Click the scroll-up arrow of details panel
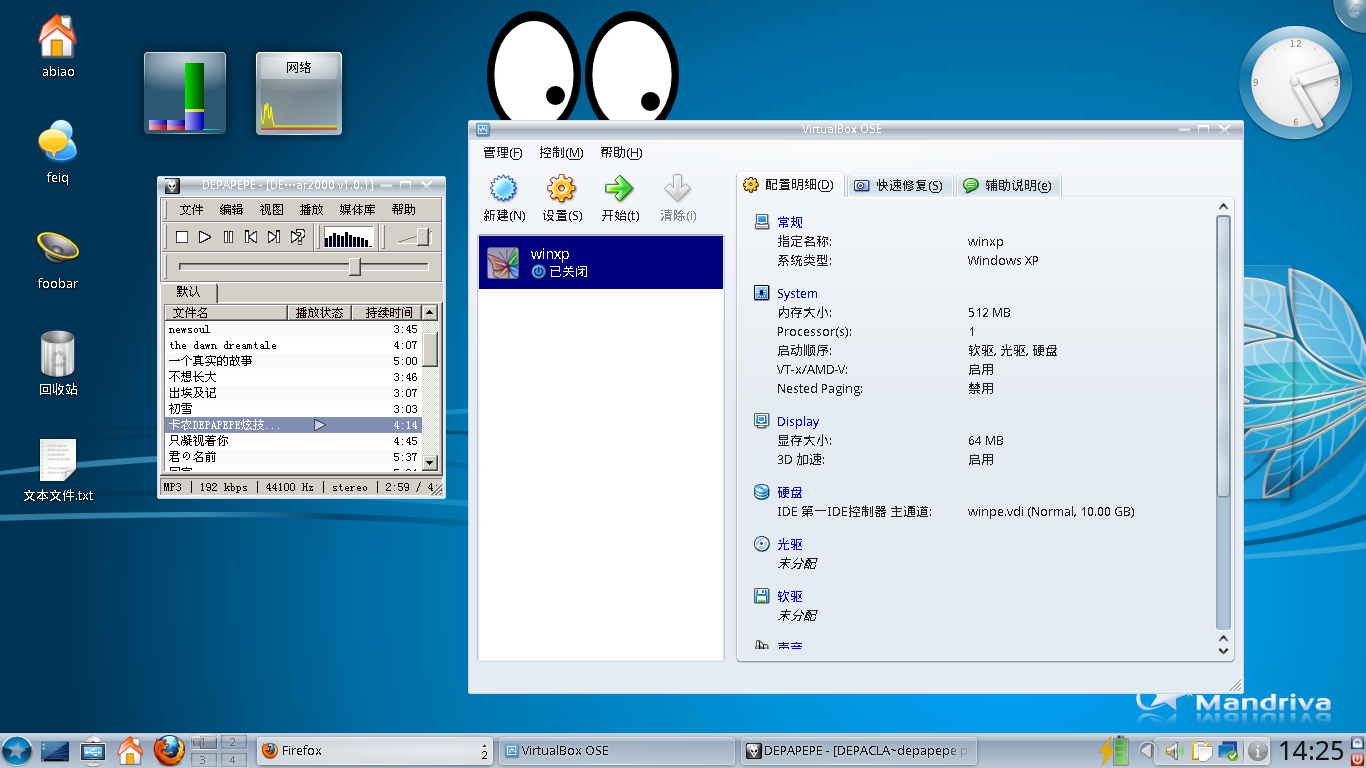 click(1223, 207)
